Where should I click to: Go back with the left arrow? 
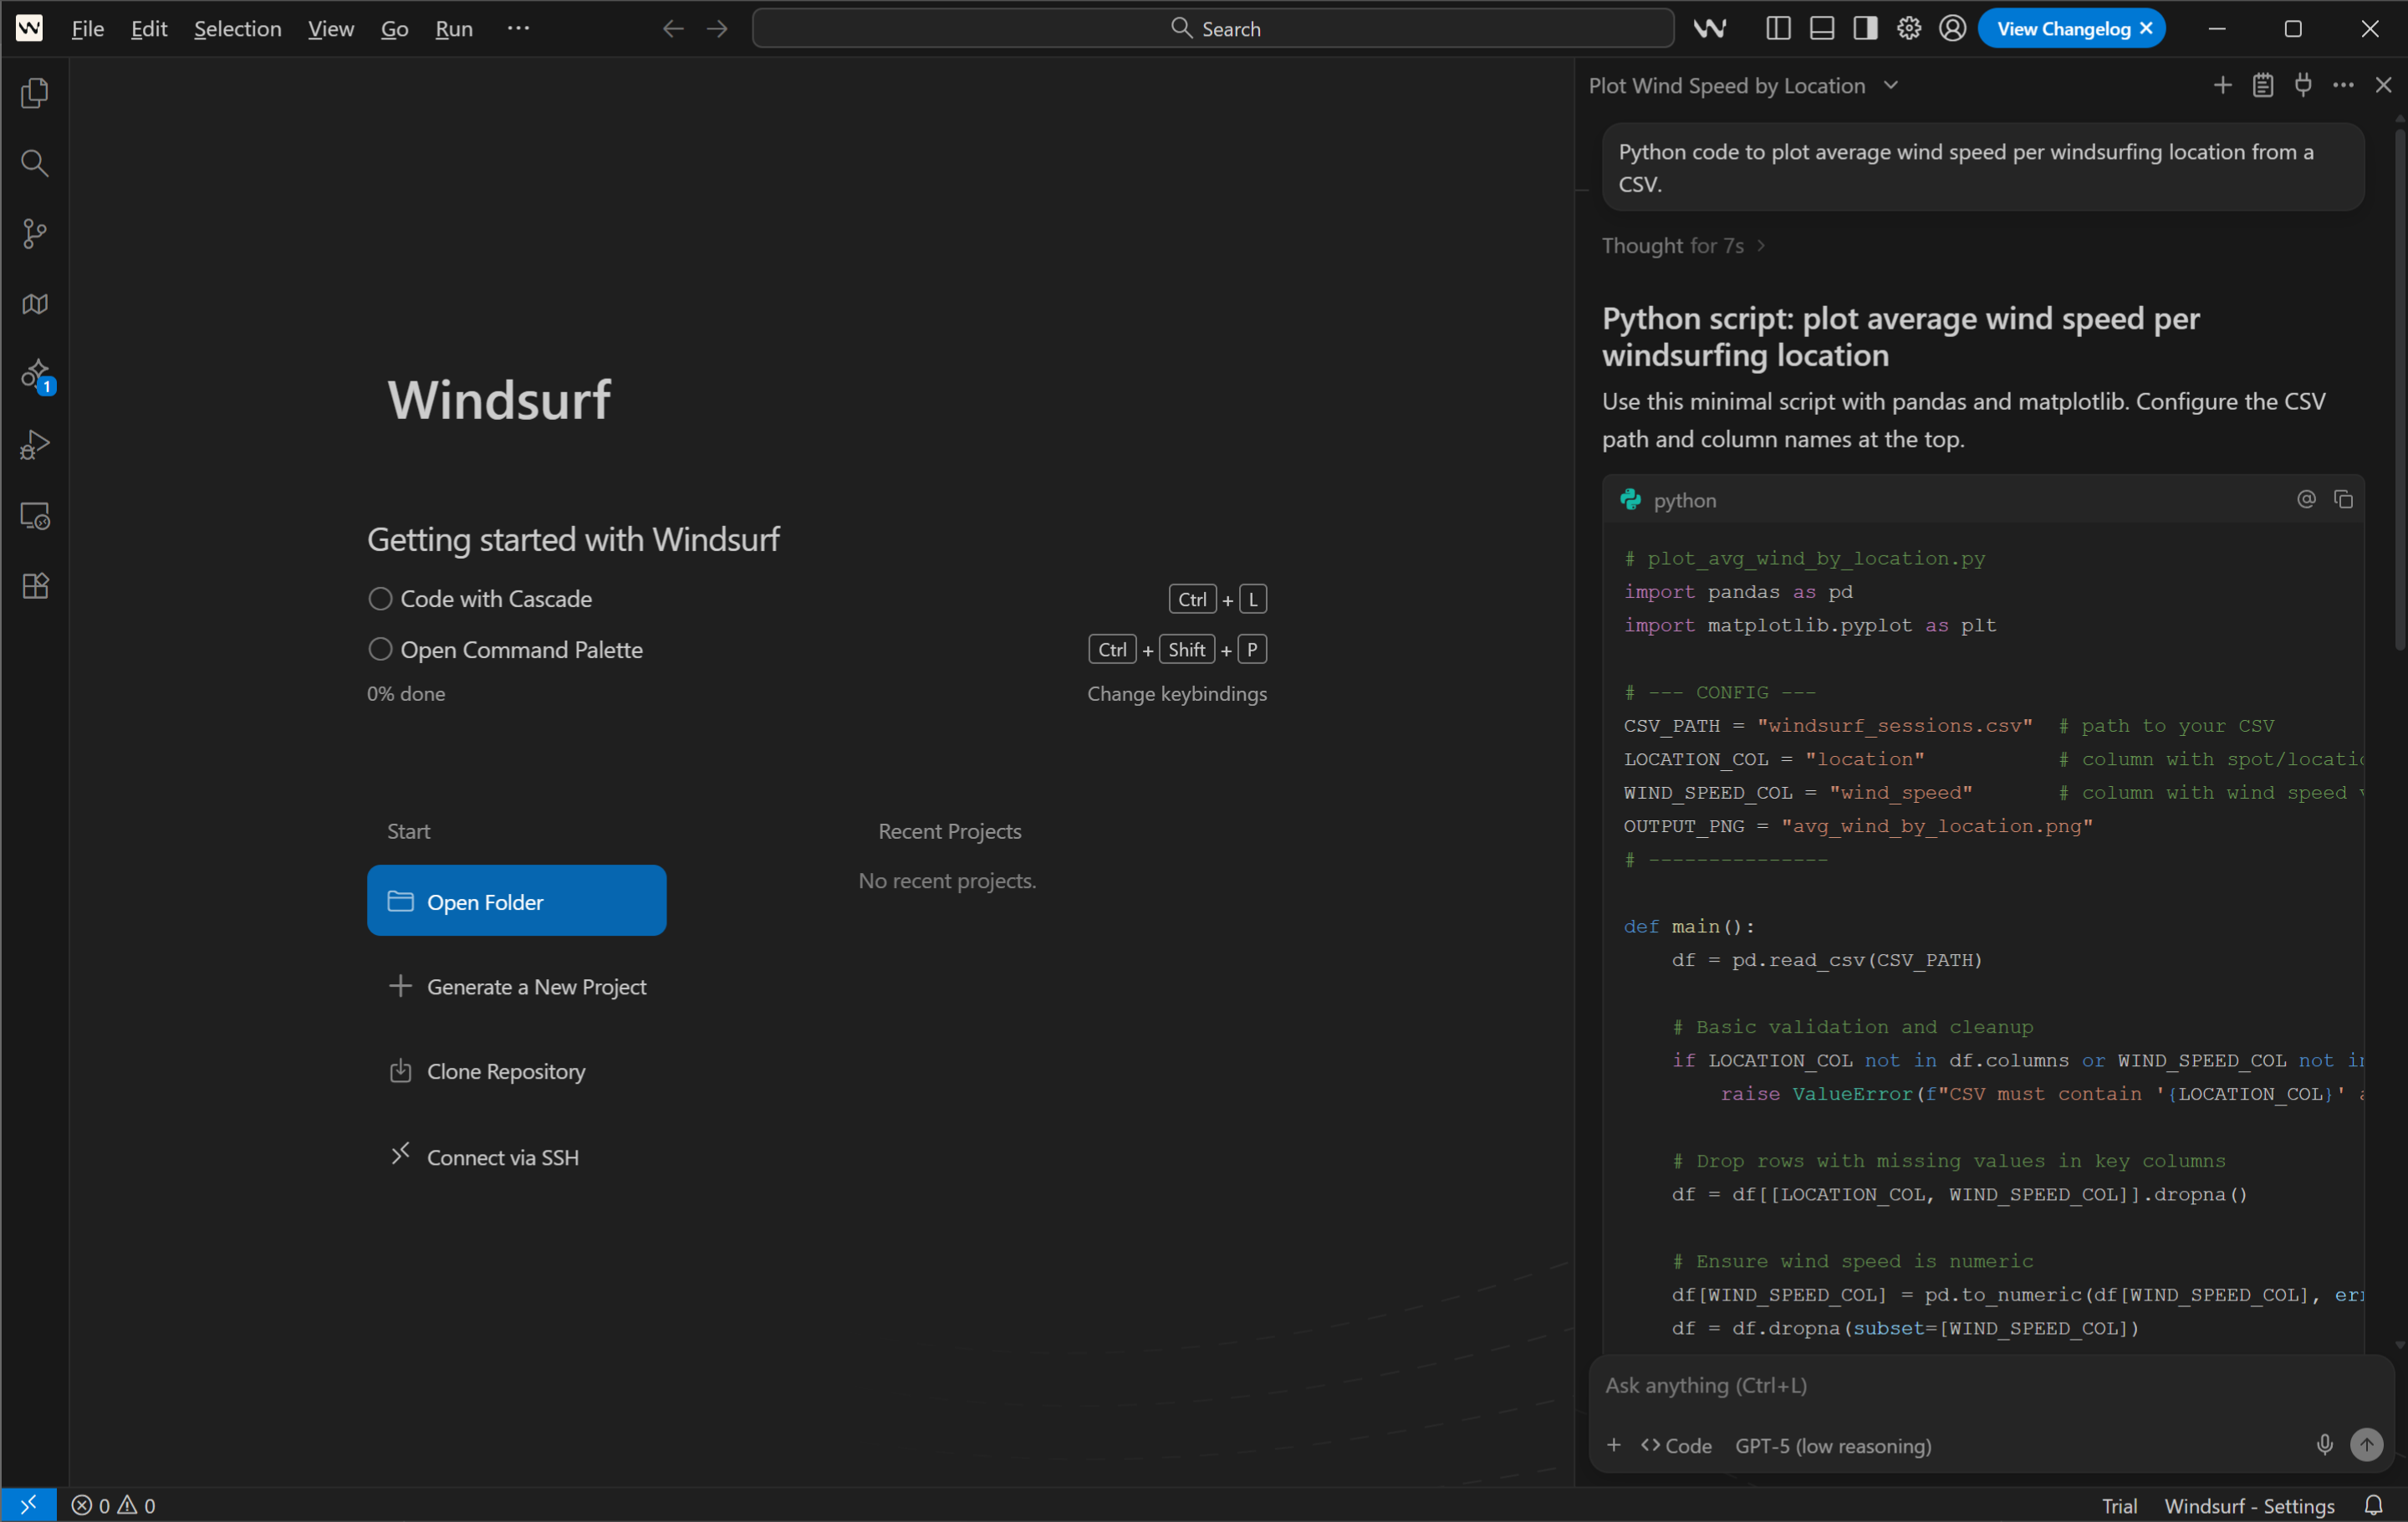pyautogui.click(x=673, y=28)
